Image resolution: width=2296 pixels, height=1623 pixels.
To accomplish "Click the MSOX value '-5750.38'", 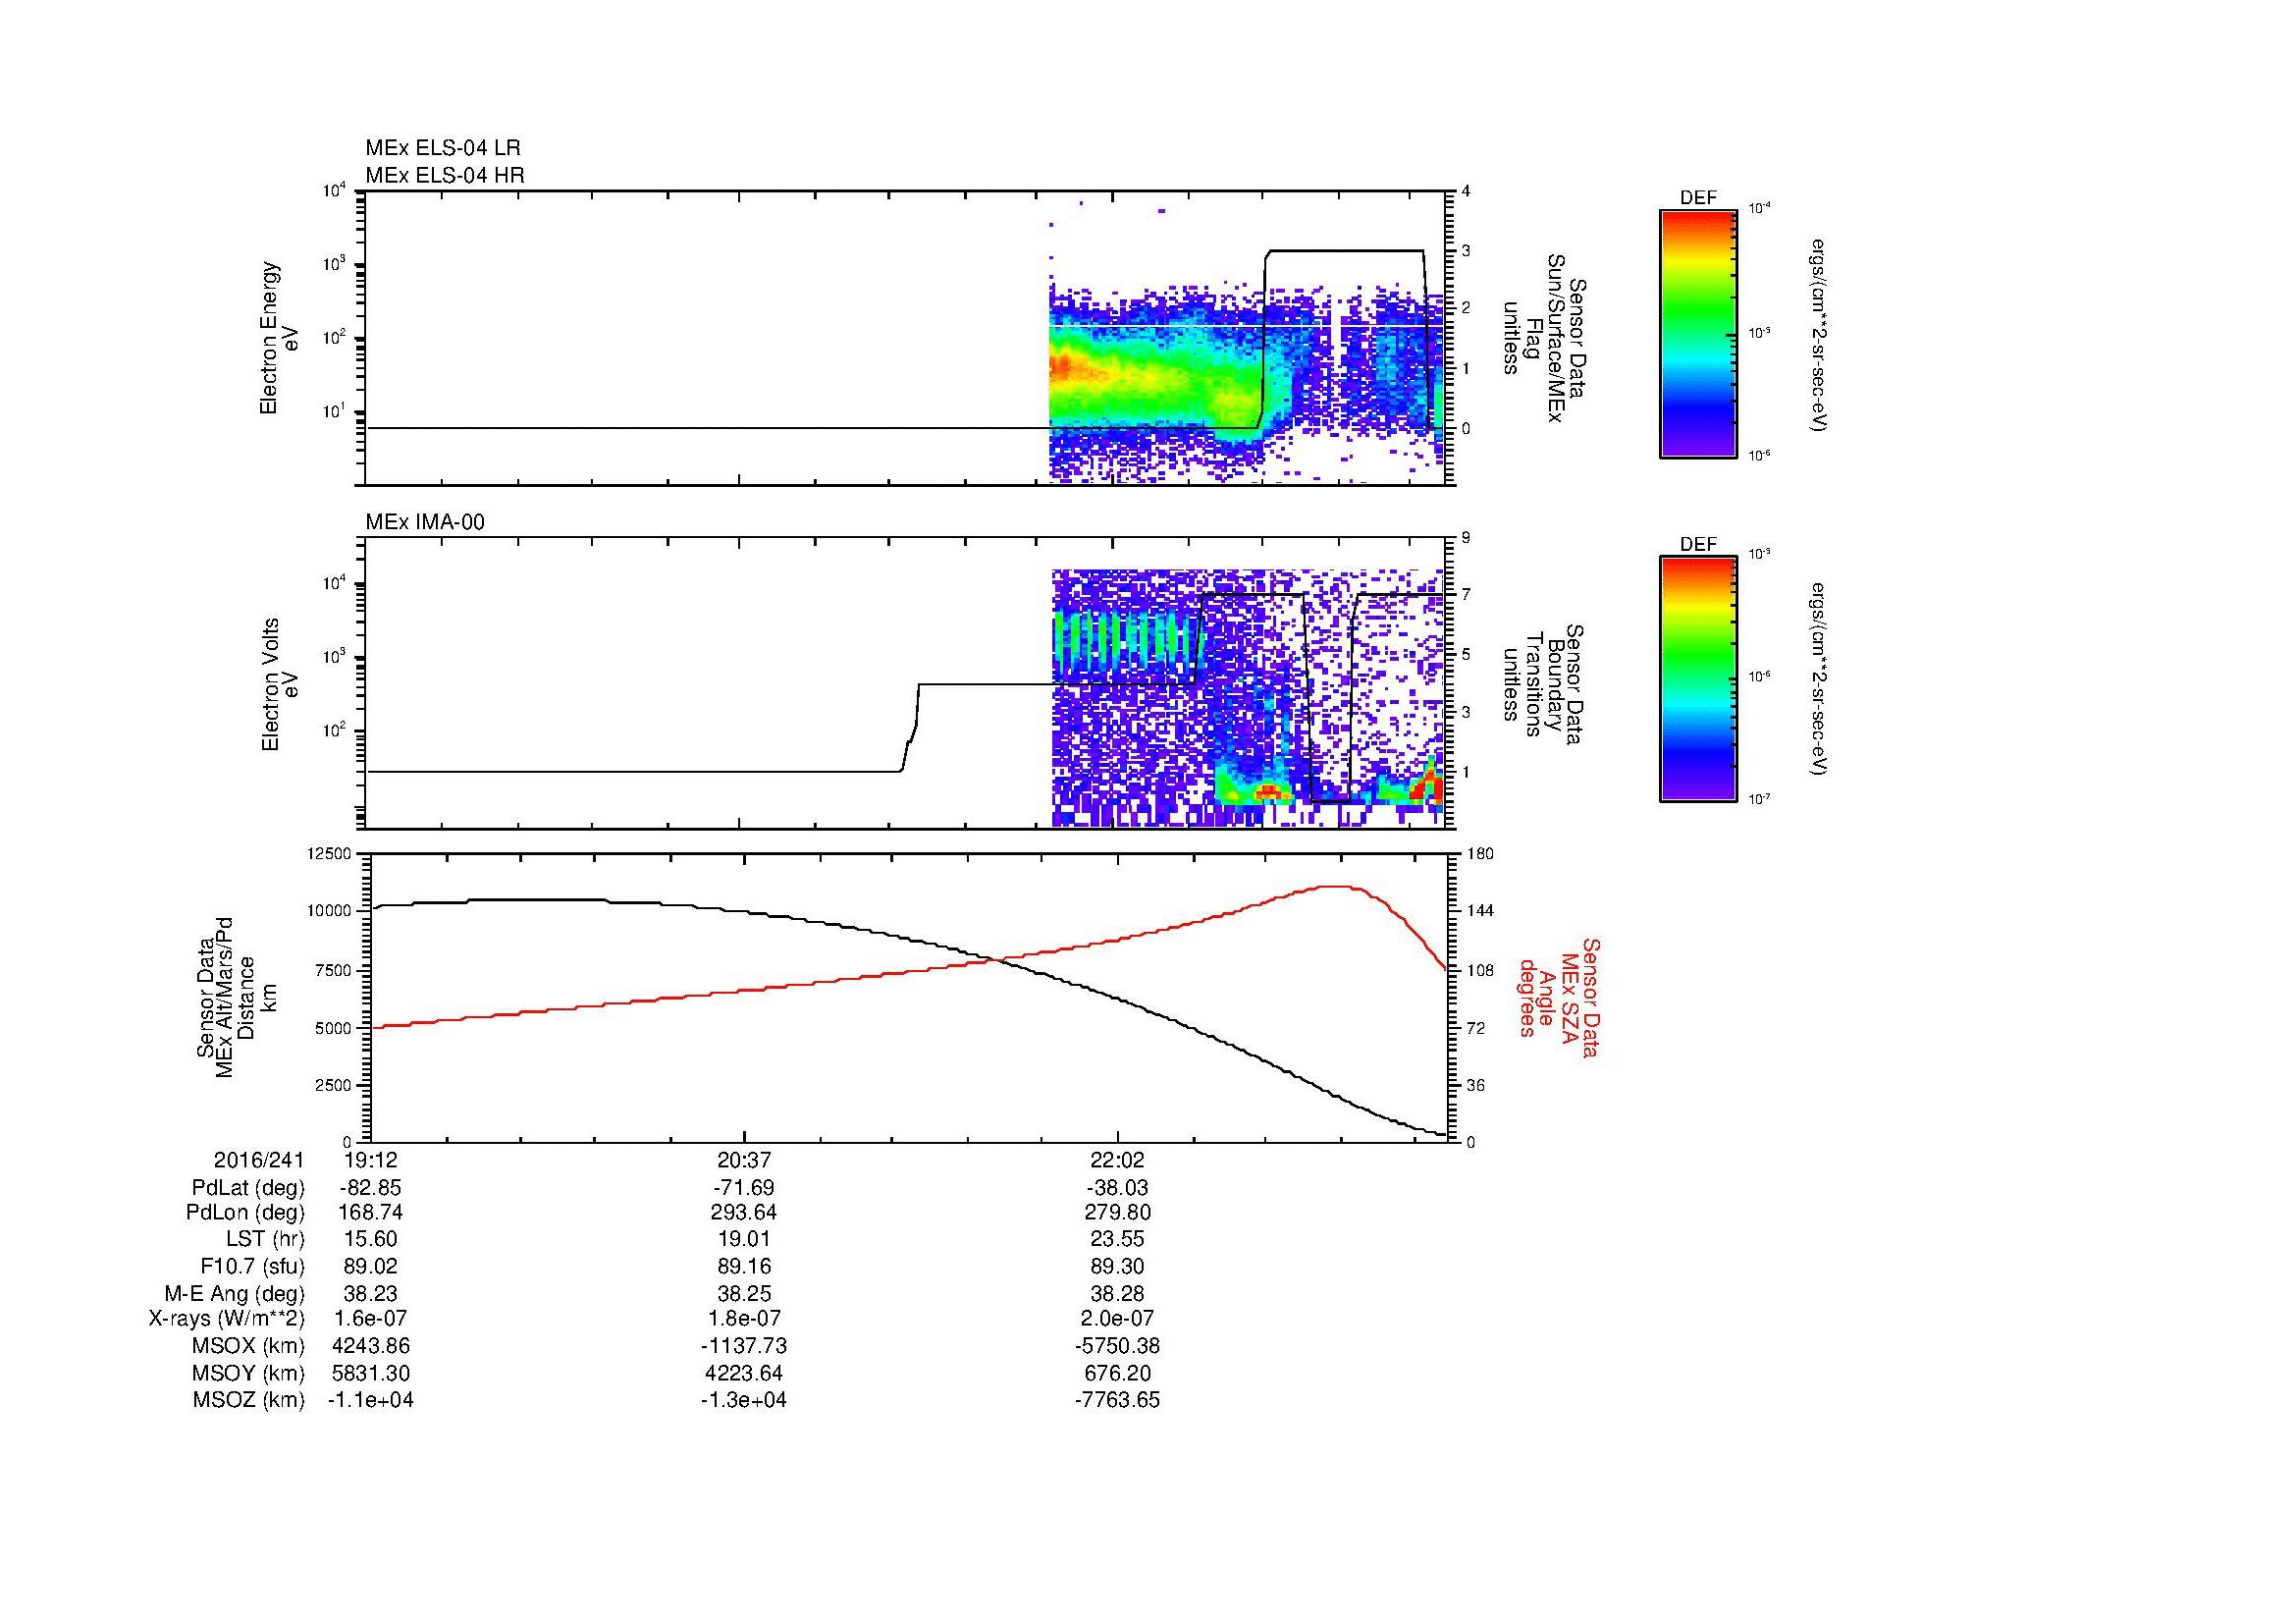I will click(1117, 1346).
